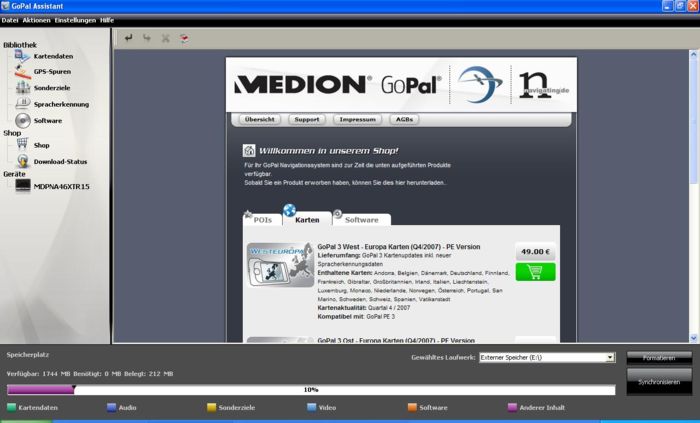Open Kartendaten map icon in Bibliothek

[x=22, y=56]
